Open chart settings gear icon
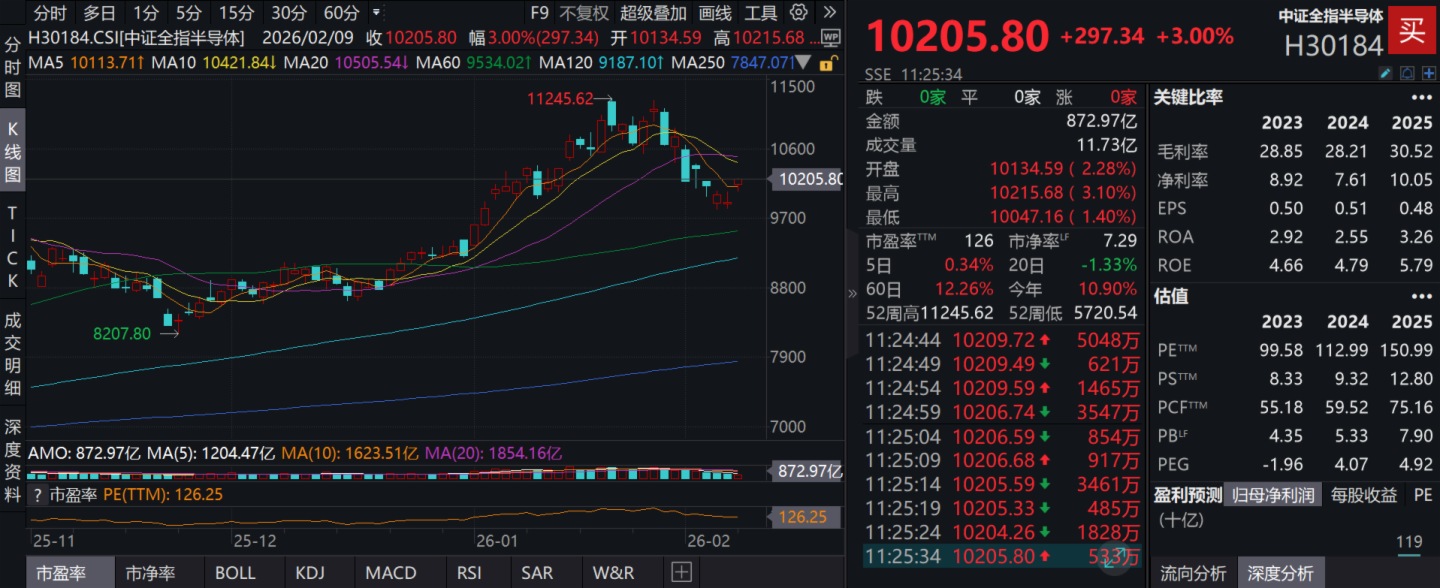The image size is (1440, 588). click(798, 13)
